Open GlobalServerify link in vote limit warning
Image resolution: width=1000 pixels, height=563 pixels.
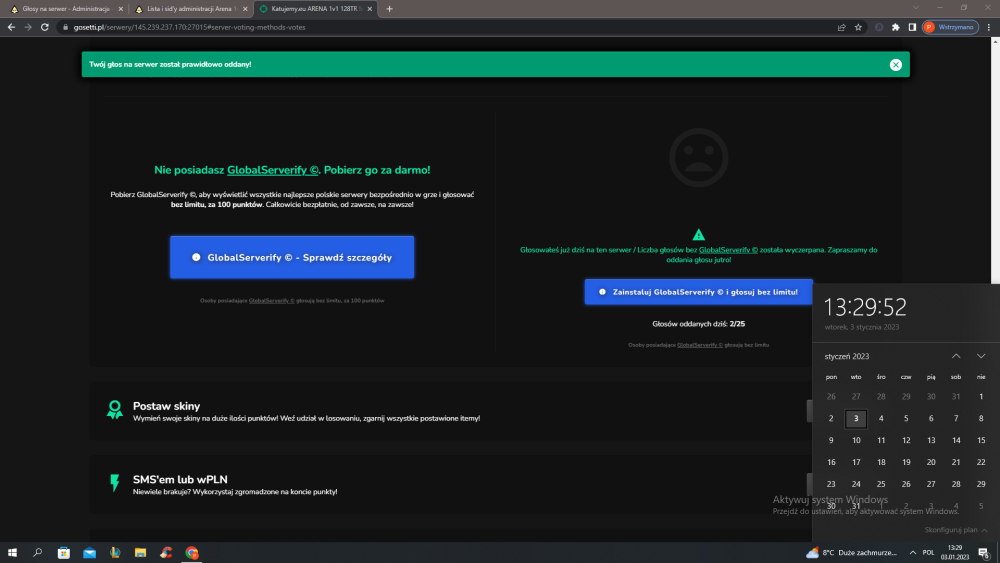728,250
